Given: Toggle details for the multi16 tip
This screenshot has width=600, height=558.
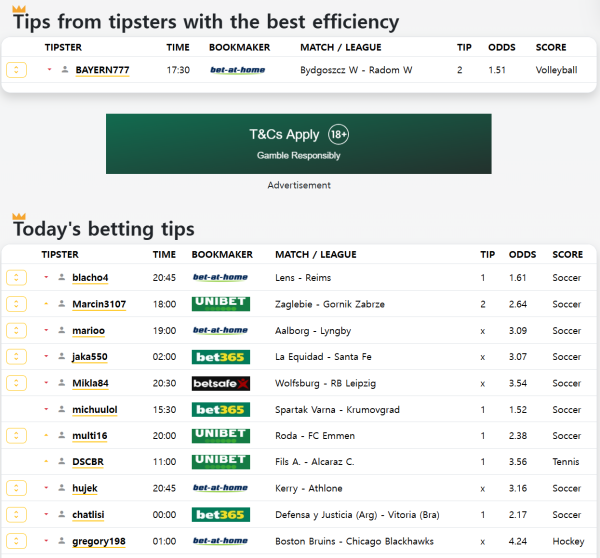Looking at the screenshot, I should point(16,436).
